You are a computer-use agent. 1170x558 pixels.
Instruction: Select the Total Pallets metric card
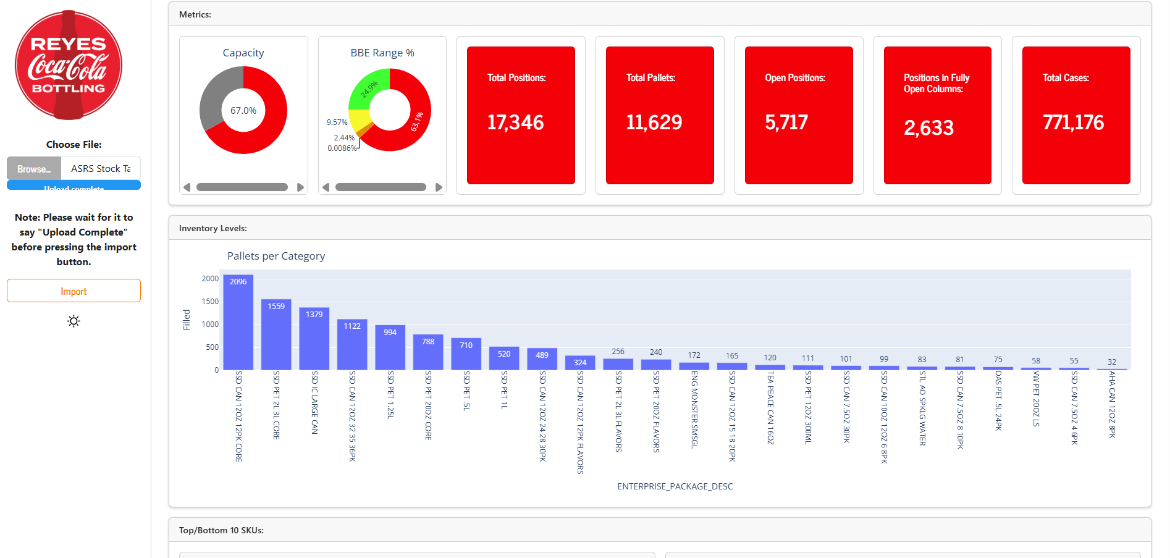pos(655,115)
